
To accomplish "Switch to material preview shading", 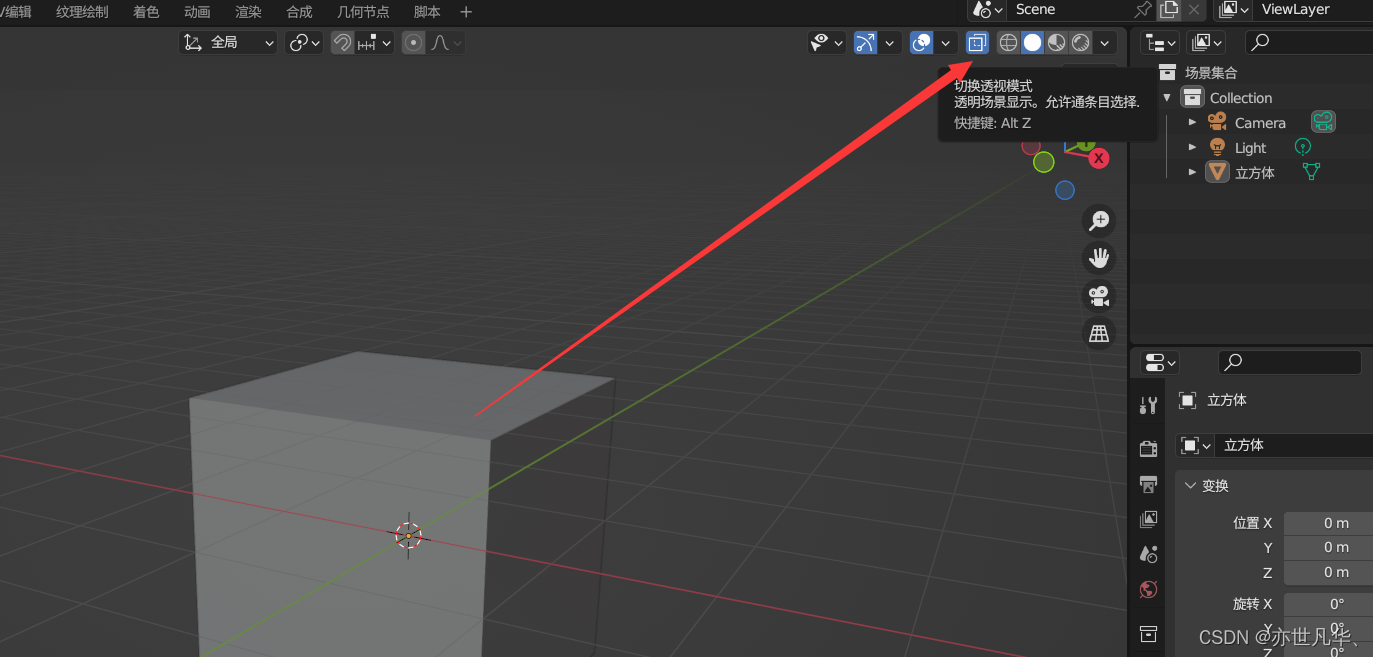I will point(1056,43).
